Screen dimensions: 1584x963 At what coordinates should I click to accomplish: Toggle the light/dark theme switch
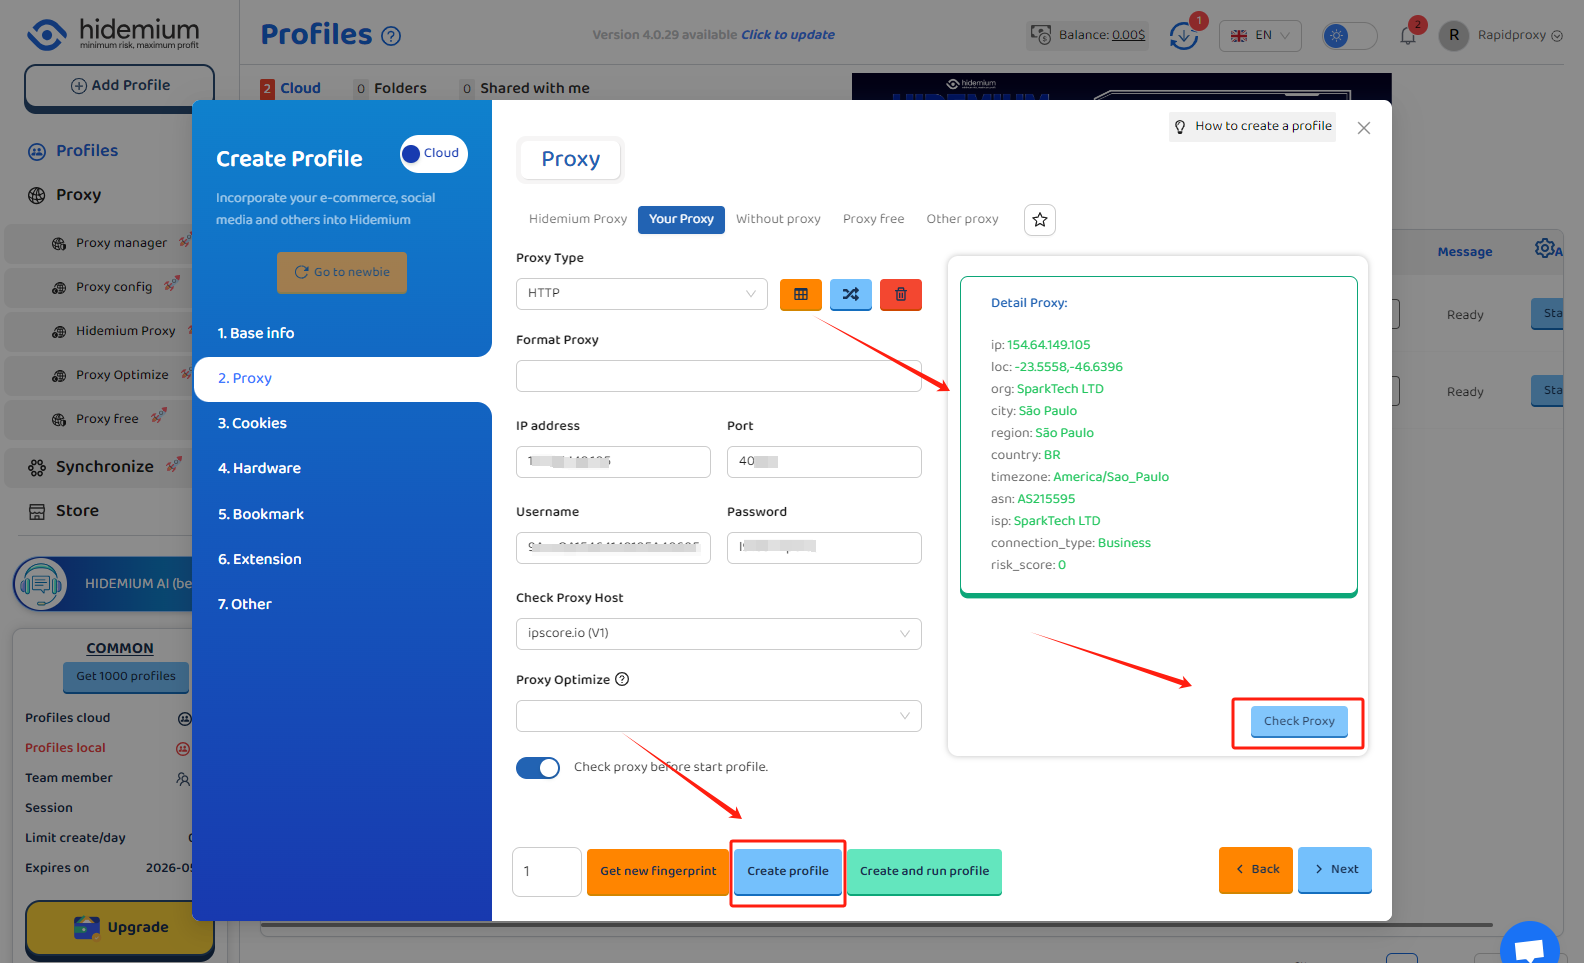(x=1349, y=36)
